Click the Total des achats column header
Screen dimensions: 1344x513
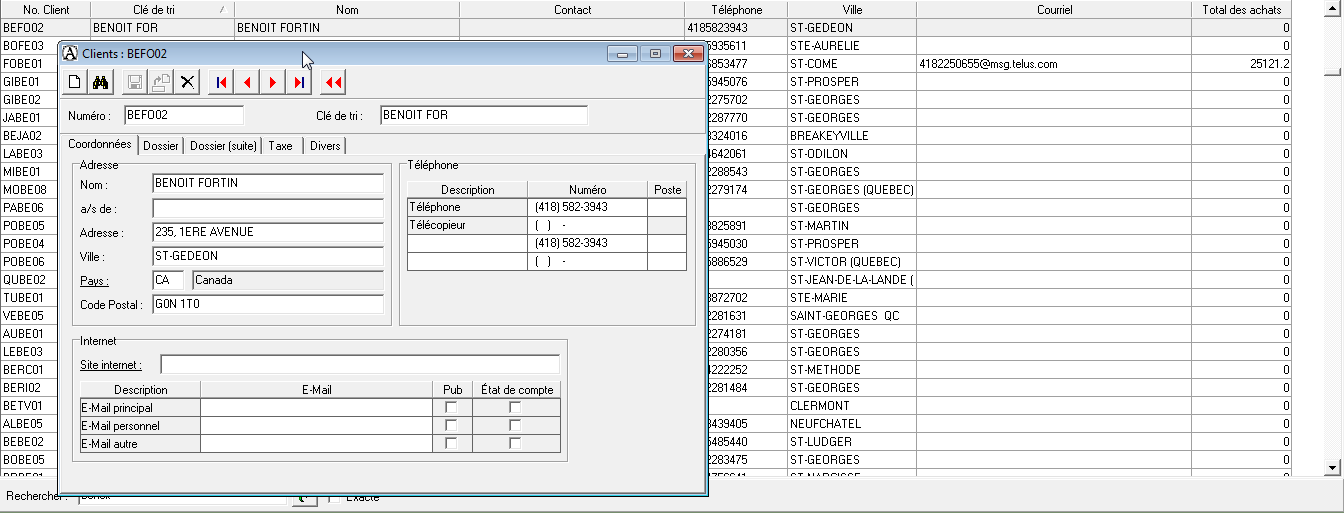pyautogui.click(x=1242, y=9)
